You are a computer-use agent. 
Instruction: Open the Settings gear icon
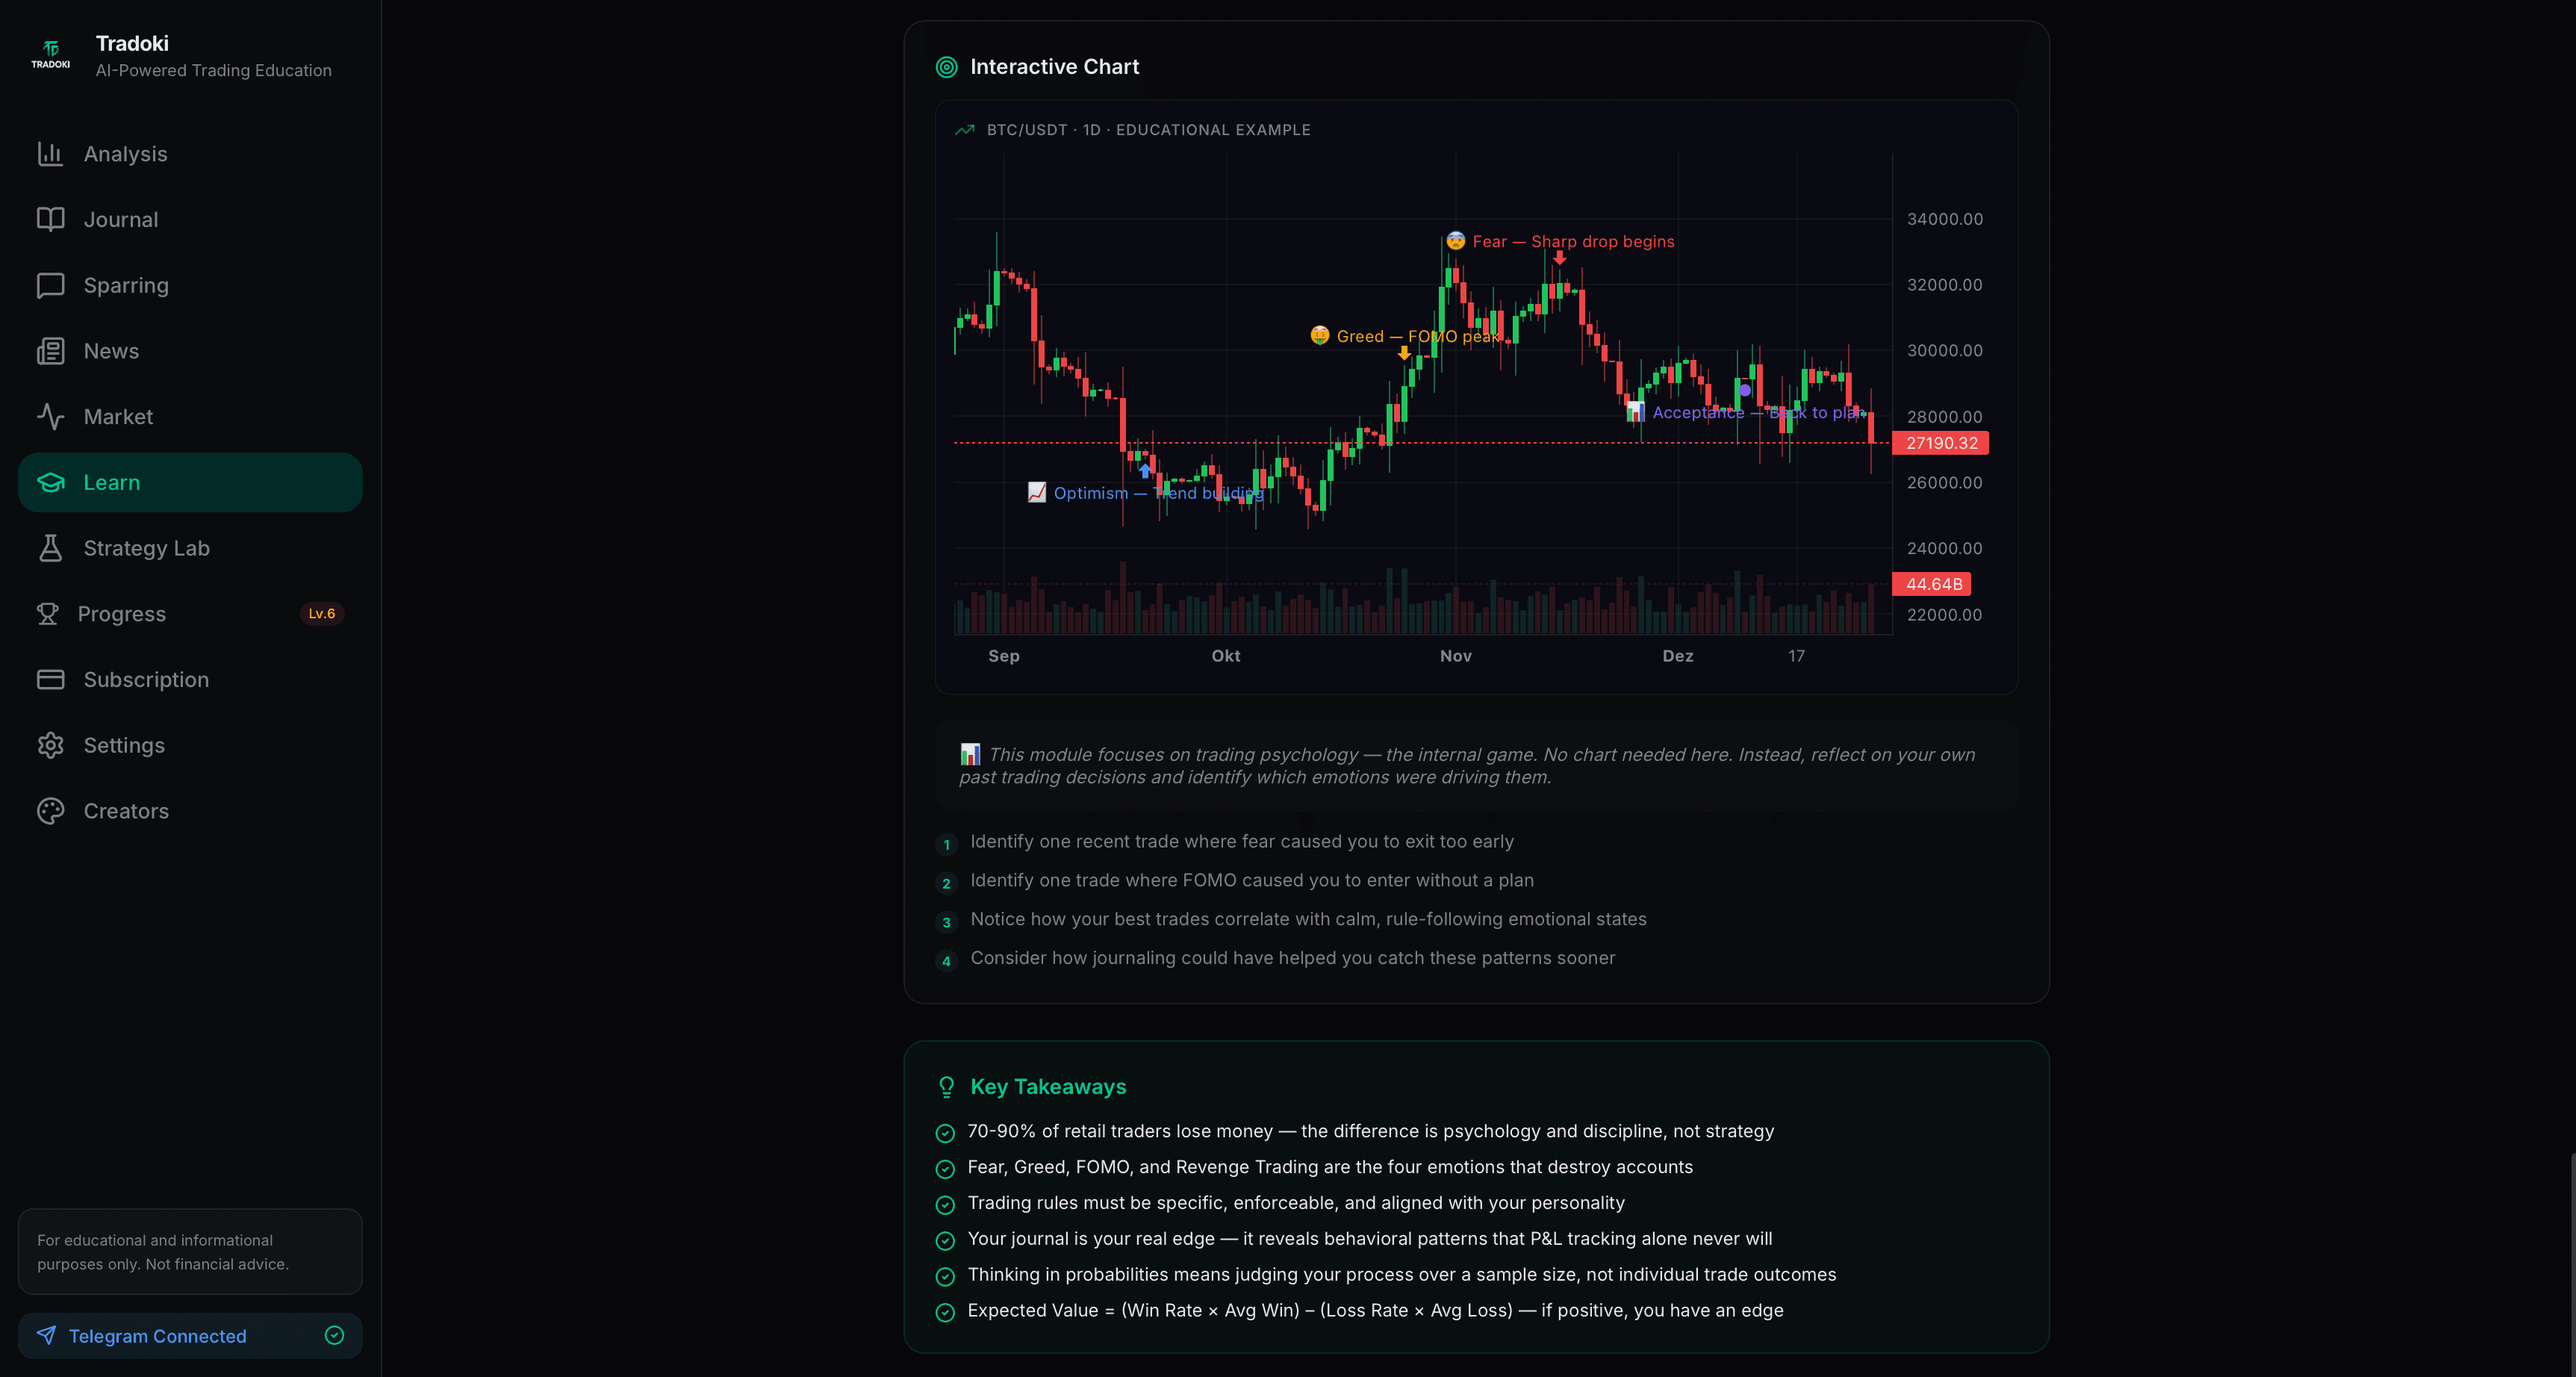point(51,745)
